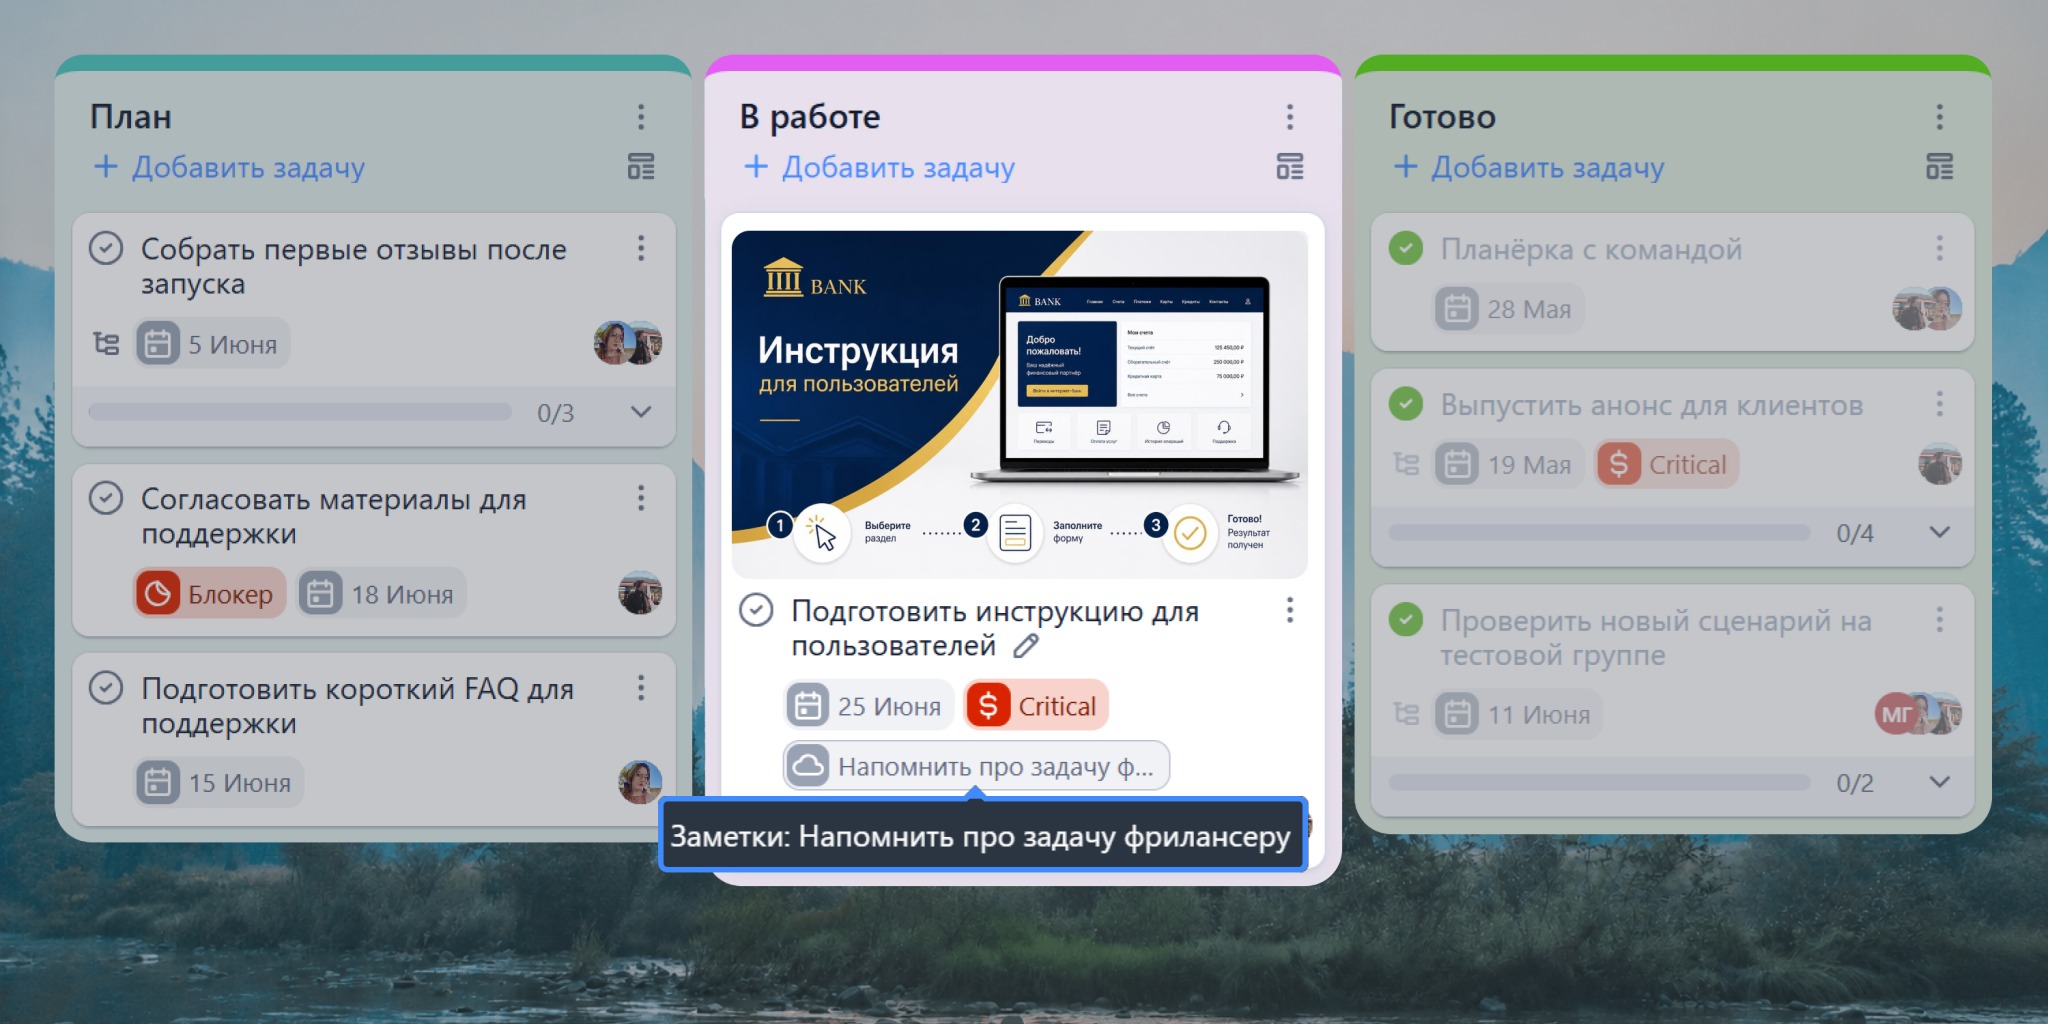Viewport: 2048px width, 1024px height.
Task: Mark Согласовать материалы task complete
Action: point(106,498)
